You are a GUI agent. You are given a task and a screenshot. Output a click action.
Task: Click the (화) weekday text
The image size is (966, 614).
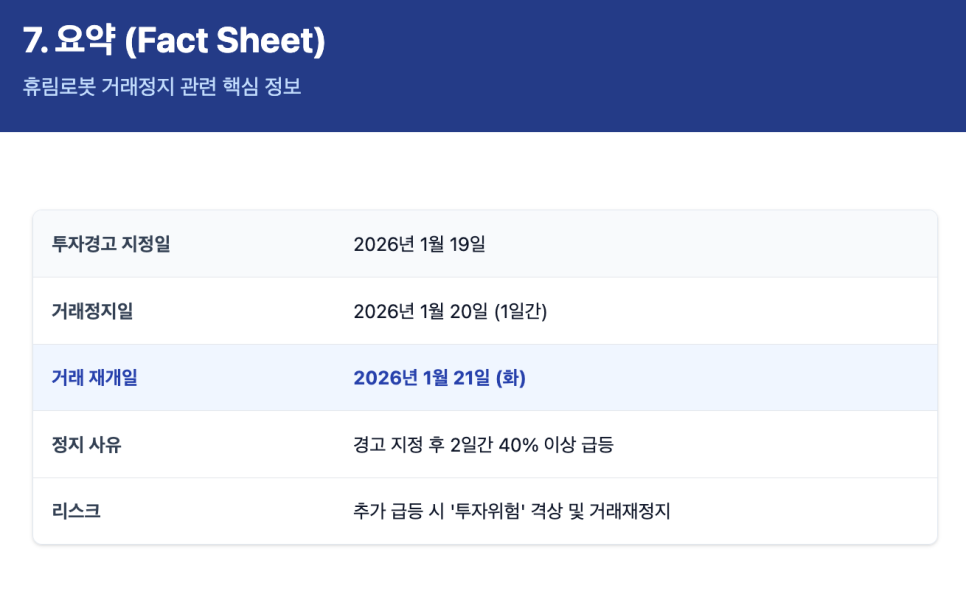point(510,378)
